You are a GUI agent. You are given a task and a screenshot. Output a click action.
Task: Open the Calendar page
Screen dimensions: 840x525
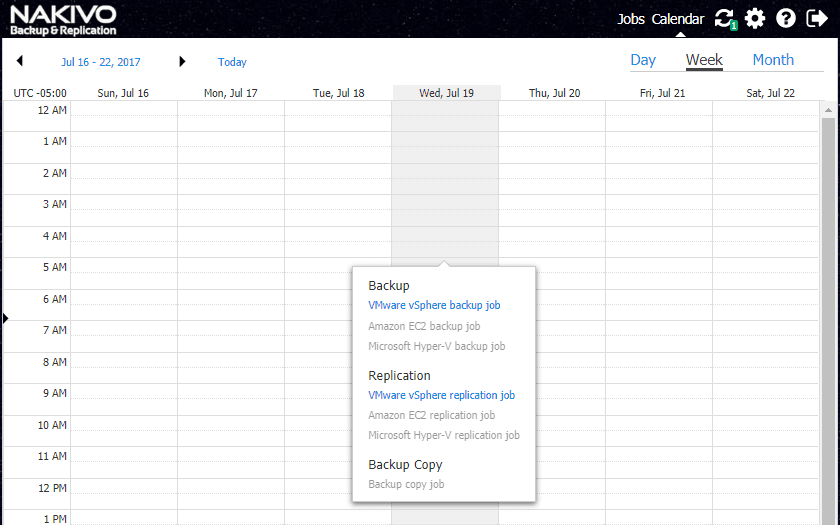(678, 19)
